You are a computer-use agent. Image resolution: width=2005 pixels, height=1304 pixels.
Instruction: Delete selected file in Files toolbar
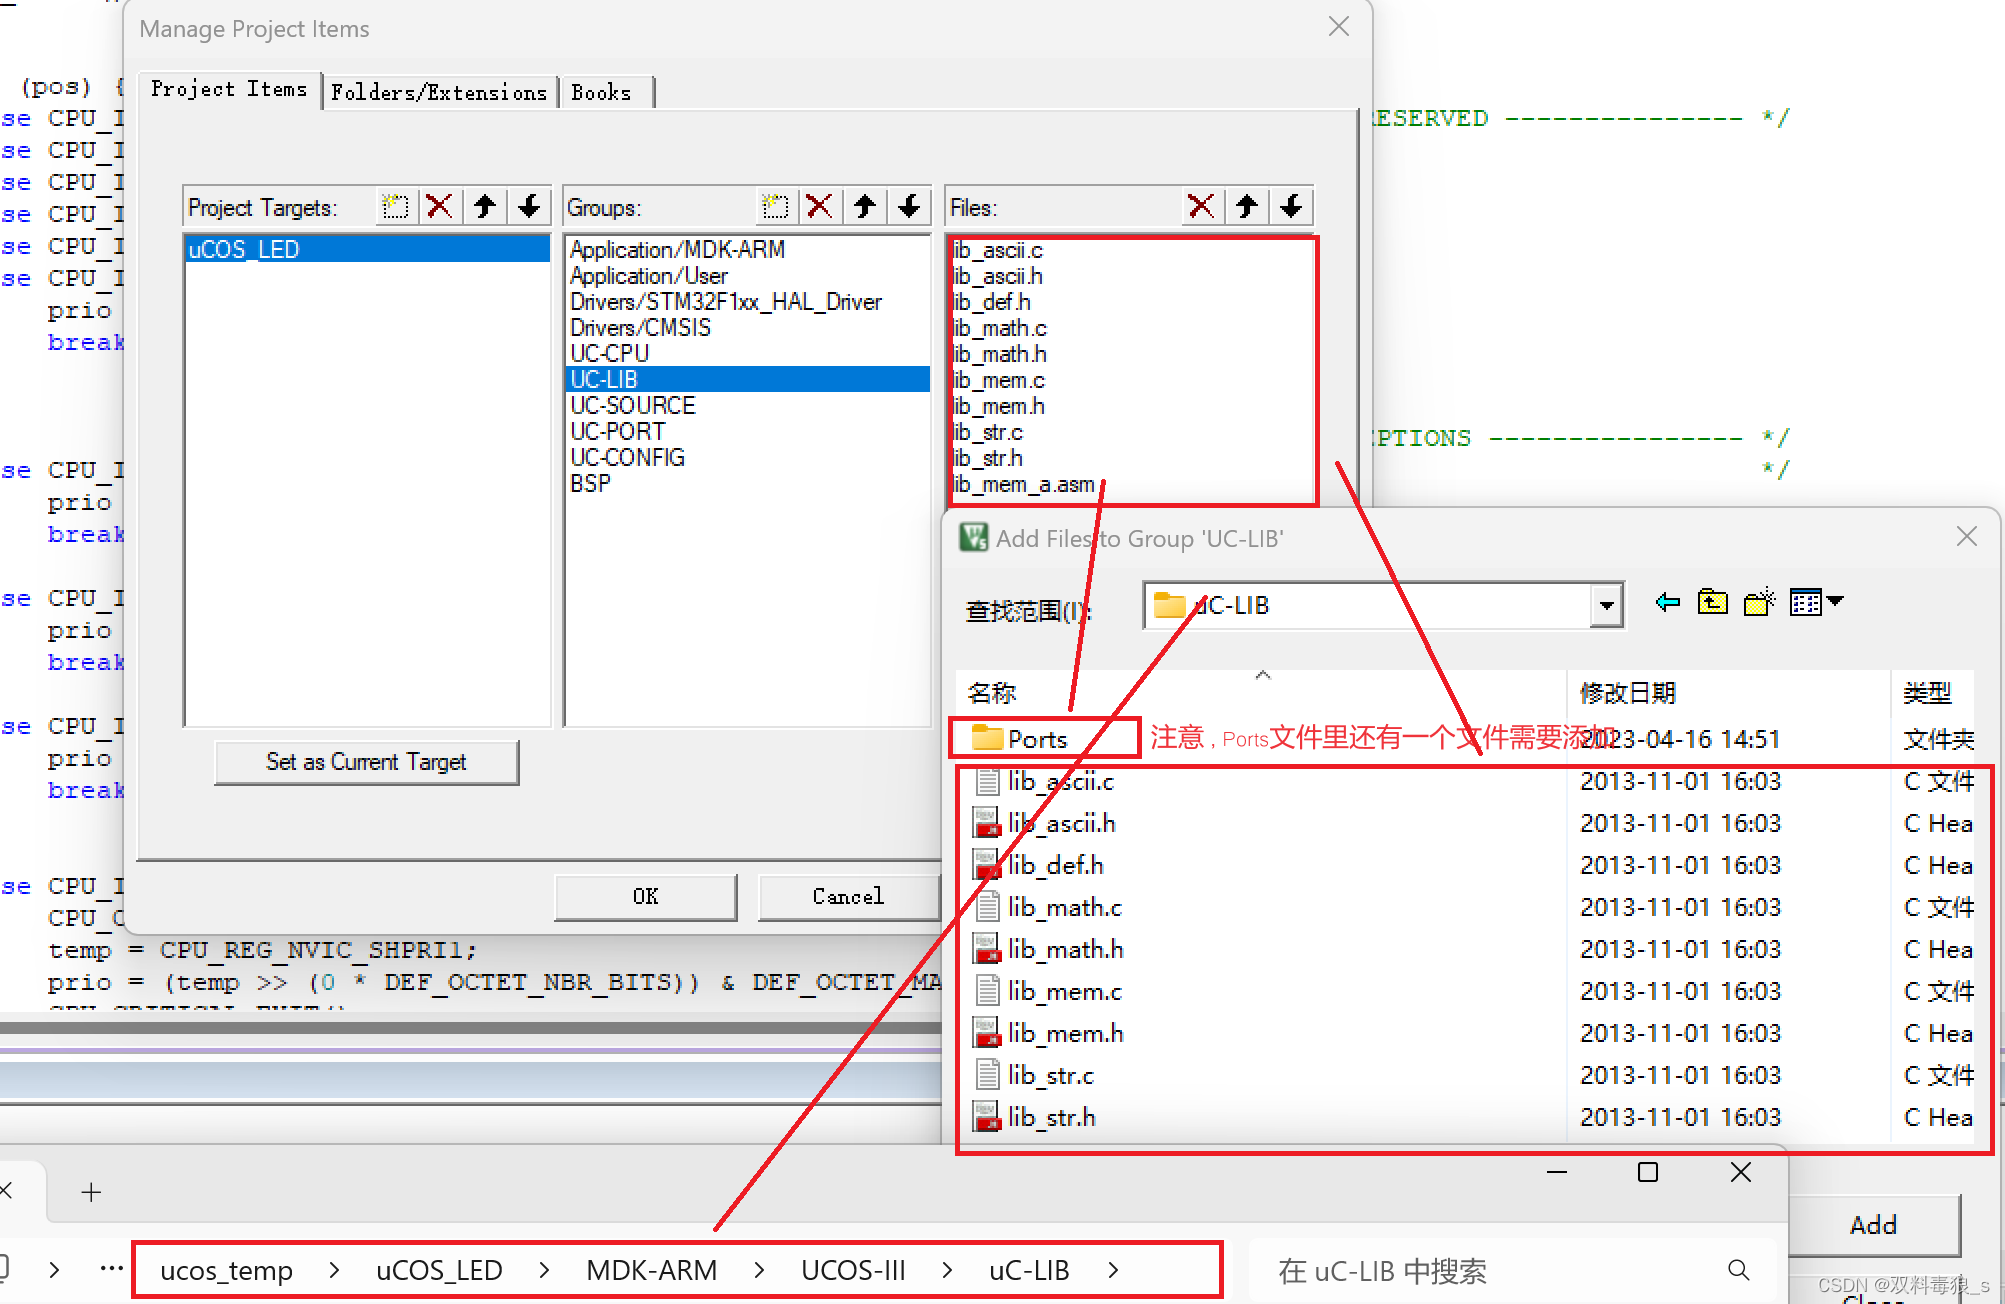[x=1201, y=207]
